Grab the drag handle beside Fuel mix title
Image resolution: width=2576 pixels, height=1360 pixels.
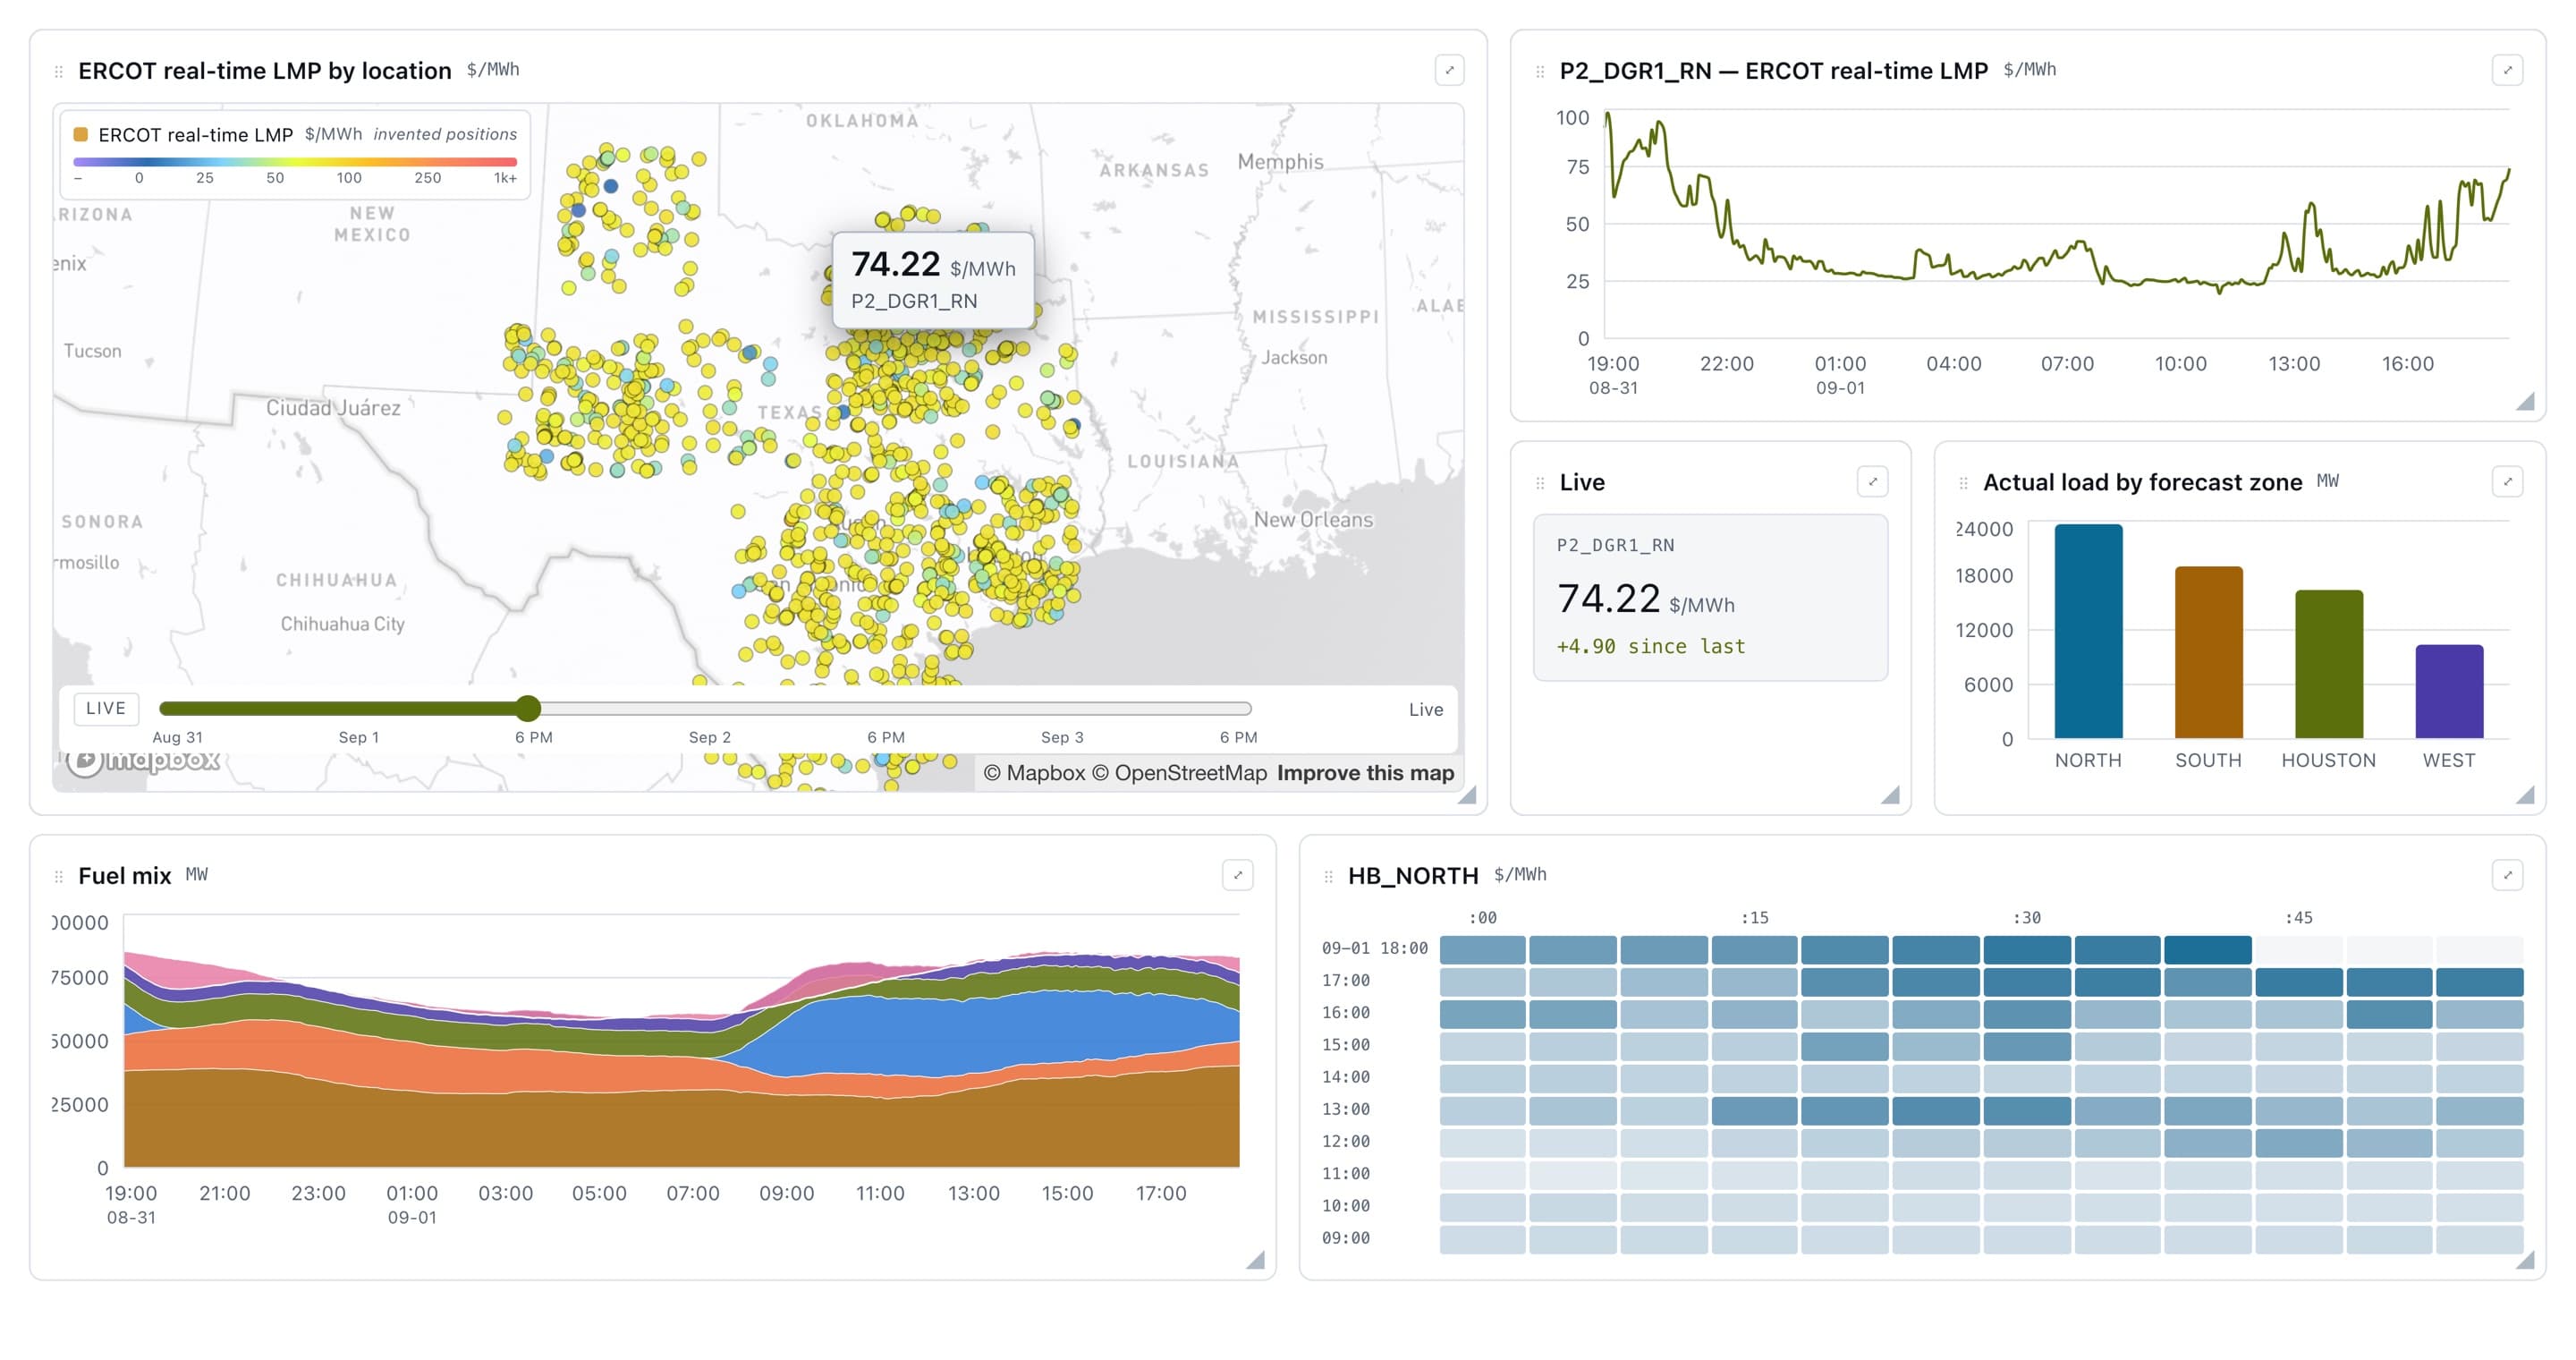click(x=58, y=877)
